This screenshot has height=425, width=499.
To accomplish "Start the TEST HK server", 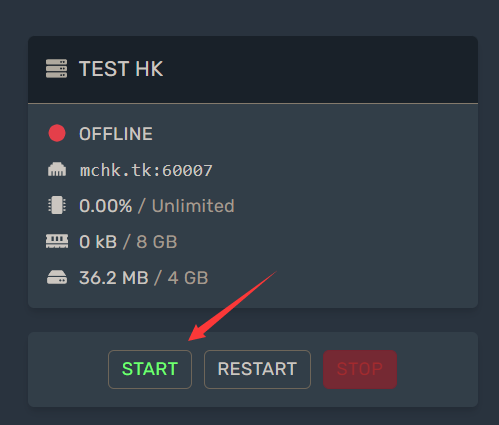I will [150, 369].
